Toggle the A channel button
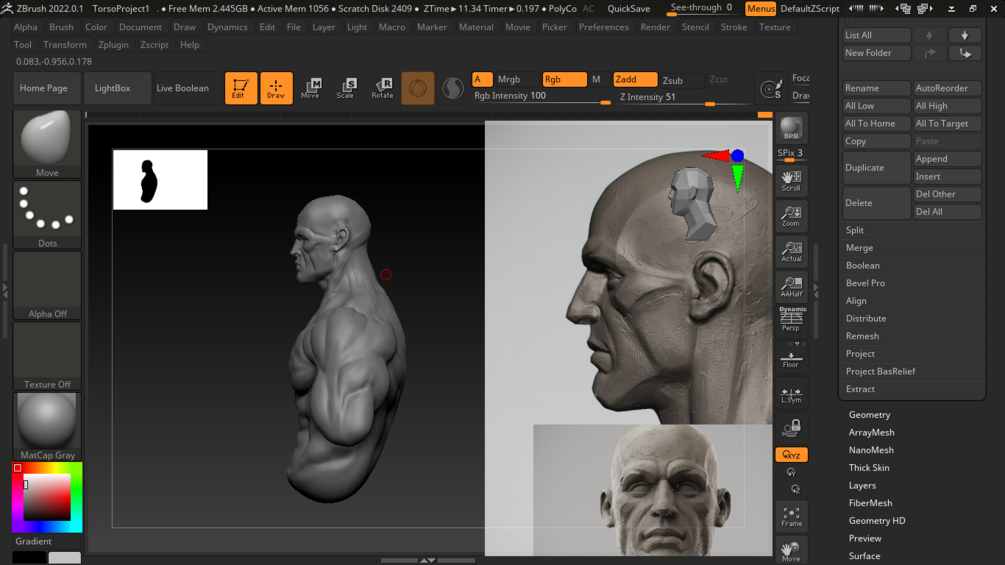The image size is (1005, 565). 482,79
